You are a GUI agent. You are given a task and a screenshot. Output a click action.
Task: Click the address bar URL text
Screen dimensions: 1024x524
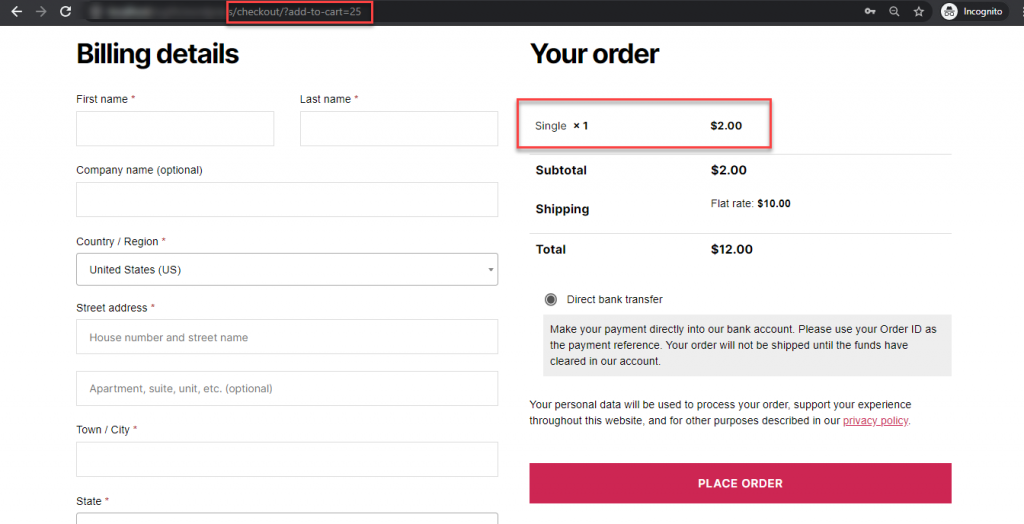298,12
